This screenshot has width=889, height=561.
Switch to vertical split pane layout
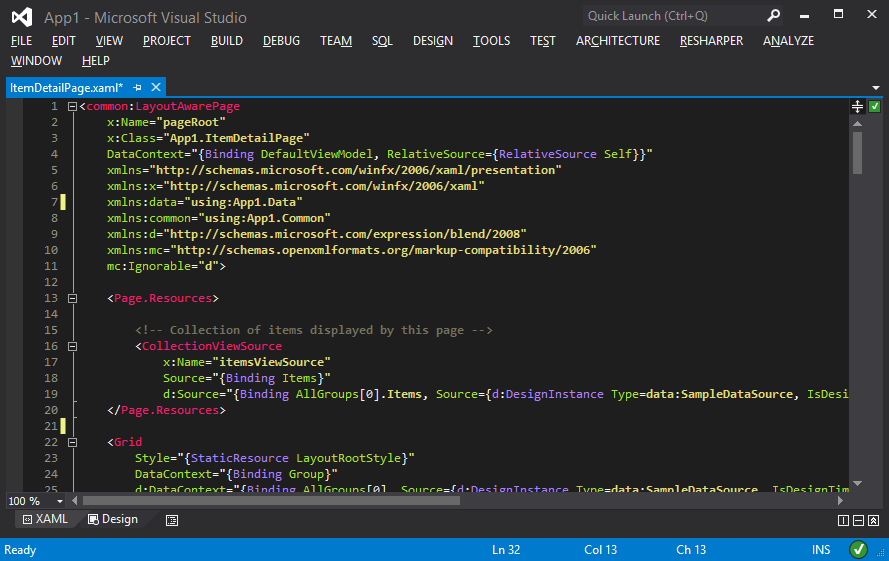click(843, 520)
